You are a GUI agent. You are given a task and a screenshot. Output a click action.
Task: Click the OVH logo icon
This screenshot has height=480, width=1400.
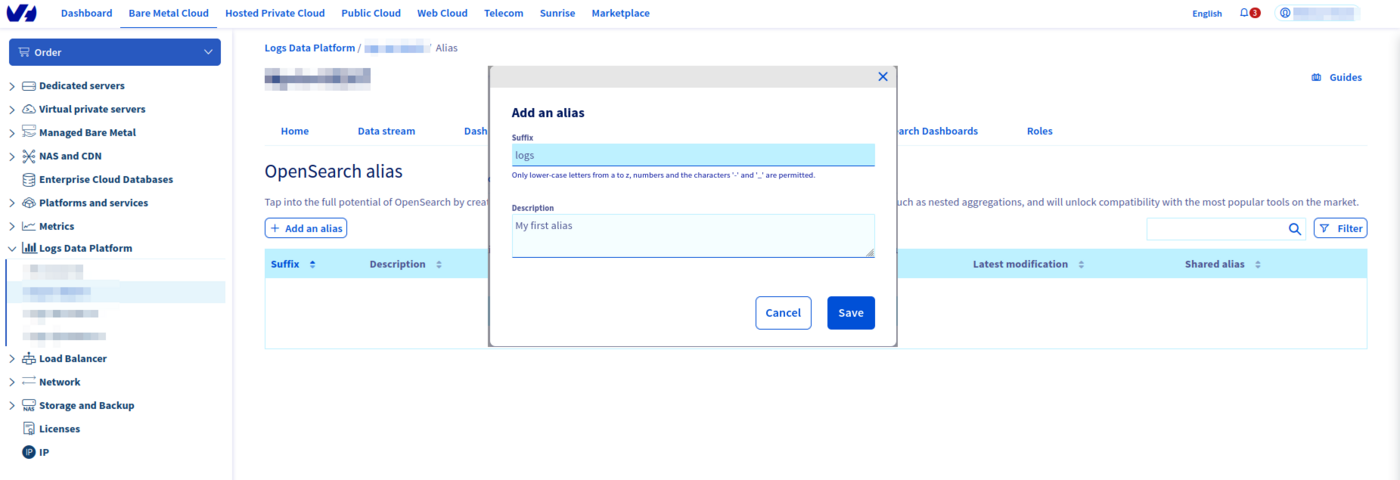(20, 13)
